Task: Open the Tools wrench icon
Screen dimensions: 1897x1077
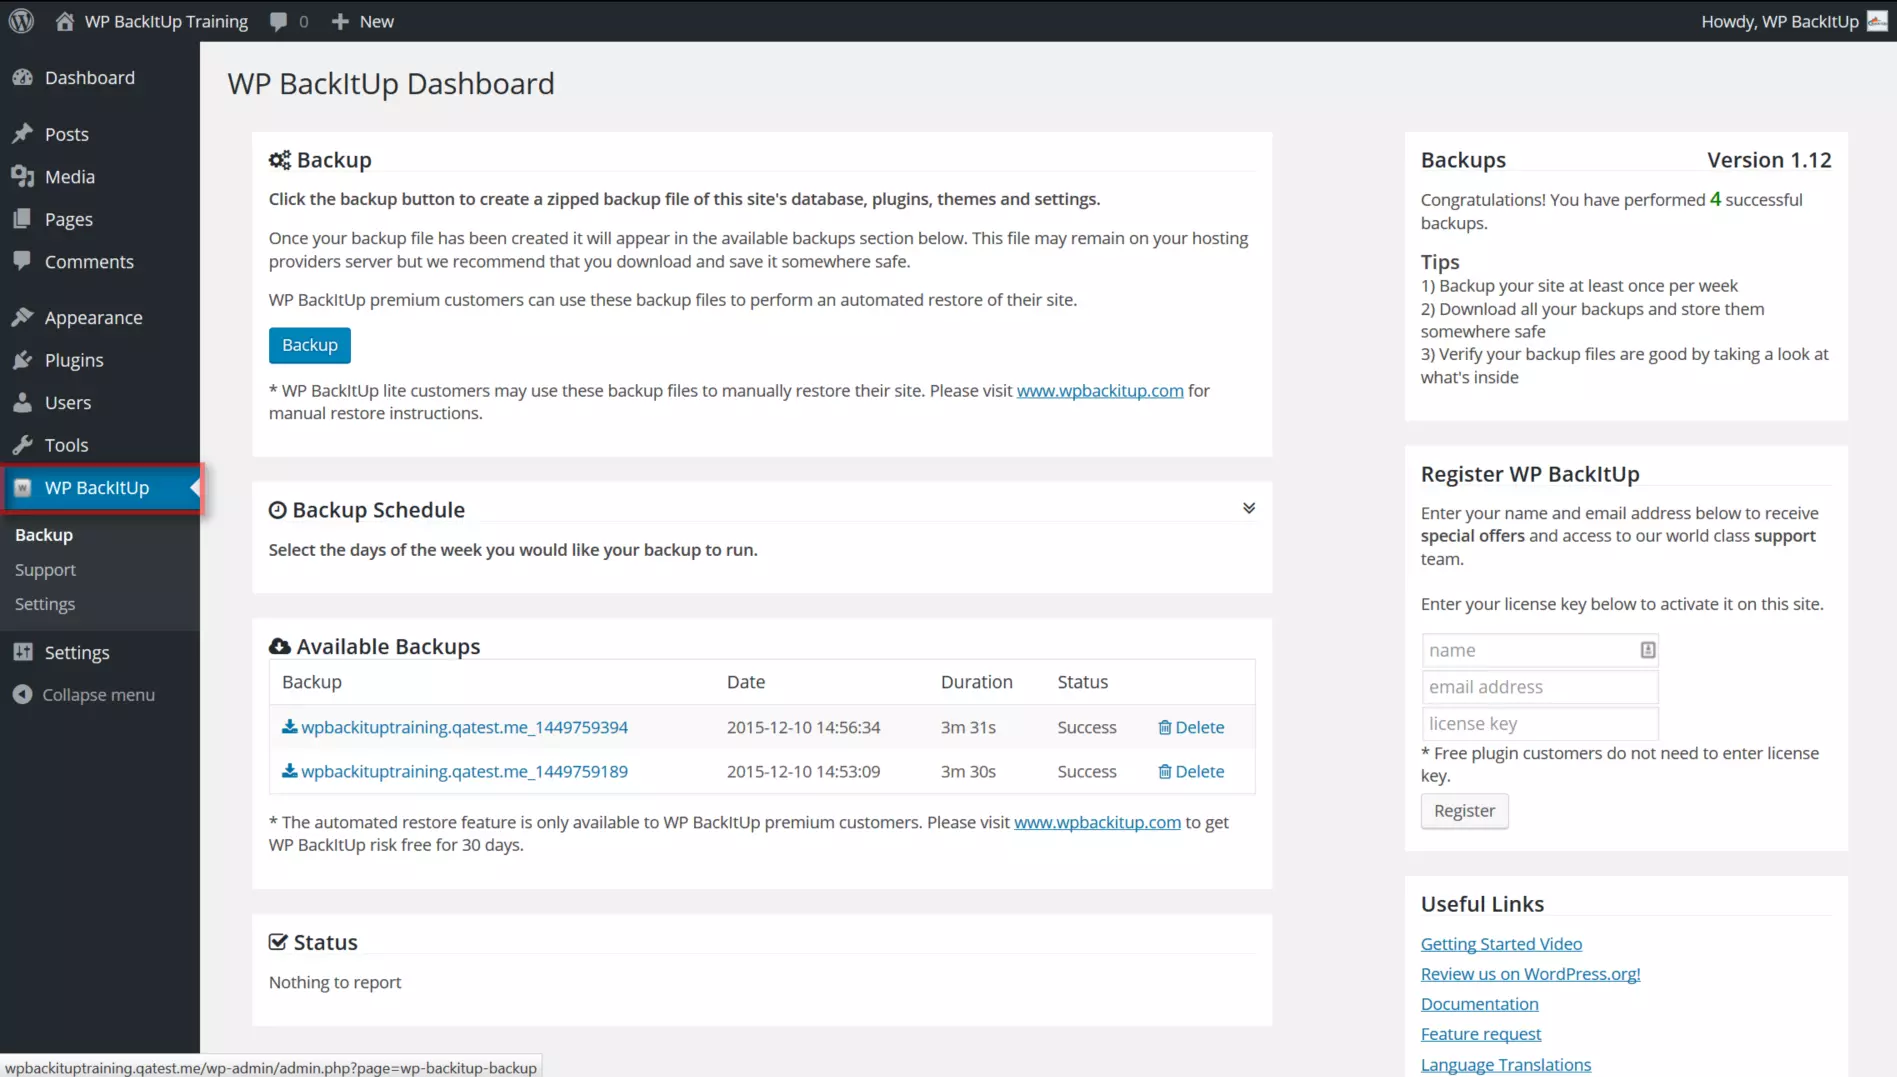Action: 23,445
